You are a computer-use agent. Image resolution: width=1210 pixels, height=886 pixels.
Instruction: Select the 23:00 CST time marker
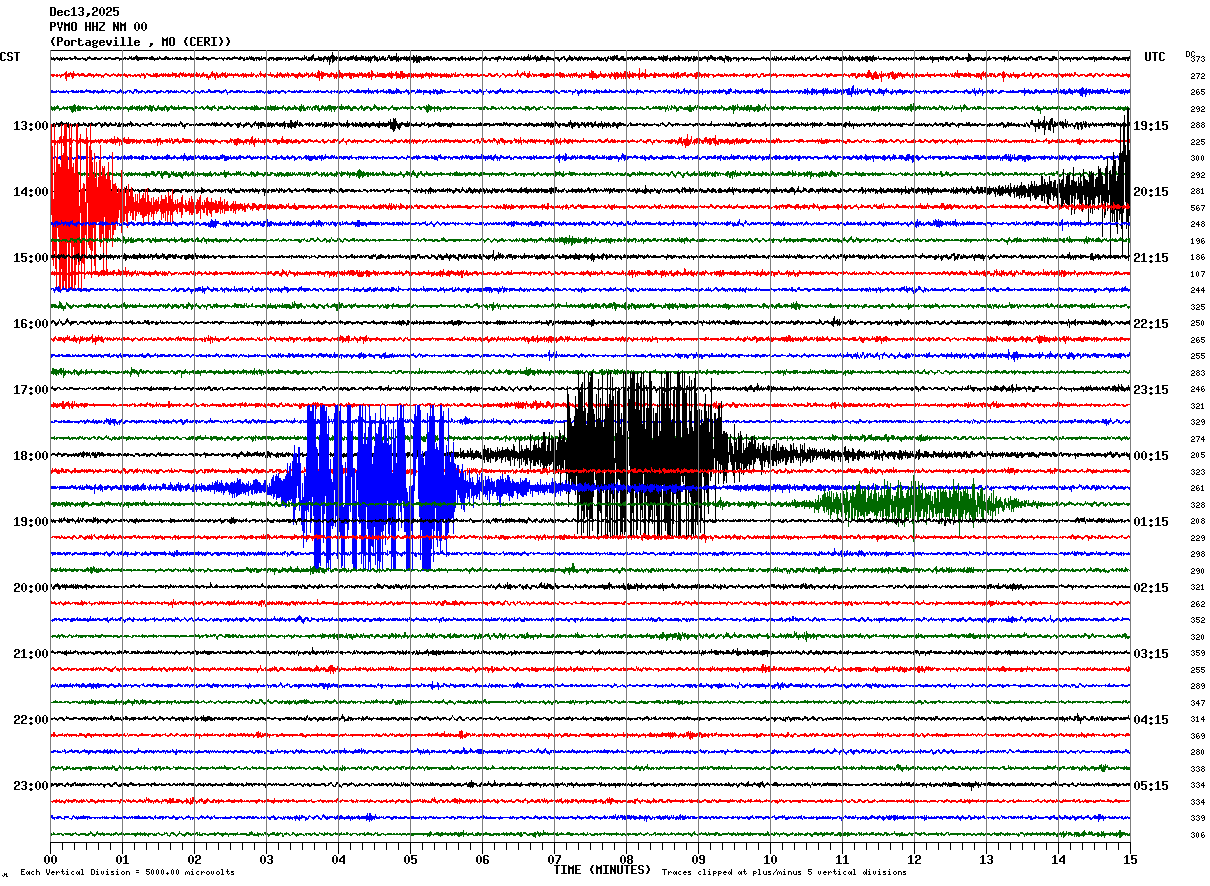tap(31, 786)
